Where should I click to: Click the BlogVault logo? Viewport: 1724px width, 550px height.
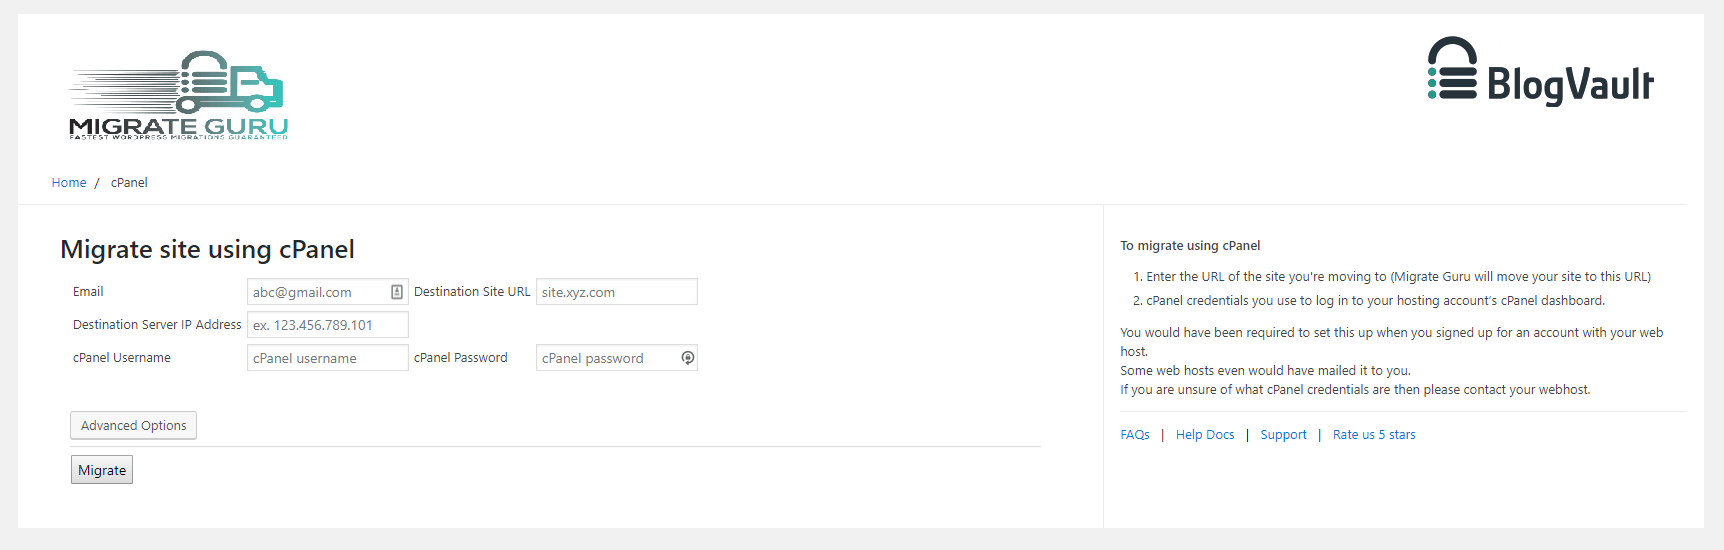click(1540, 71)
